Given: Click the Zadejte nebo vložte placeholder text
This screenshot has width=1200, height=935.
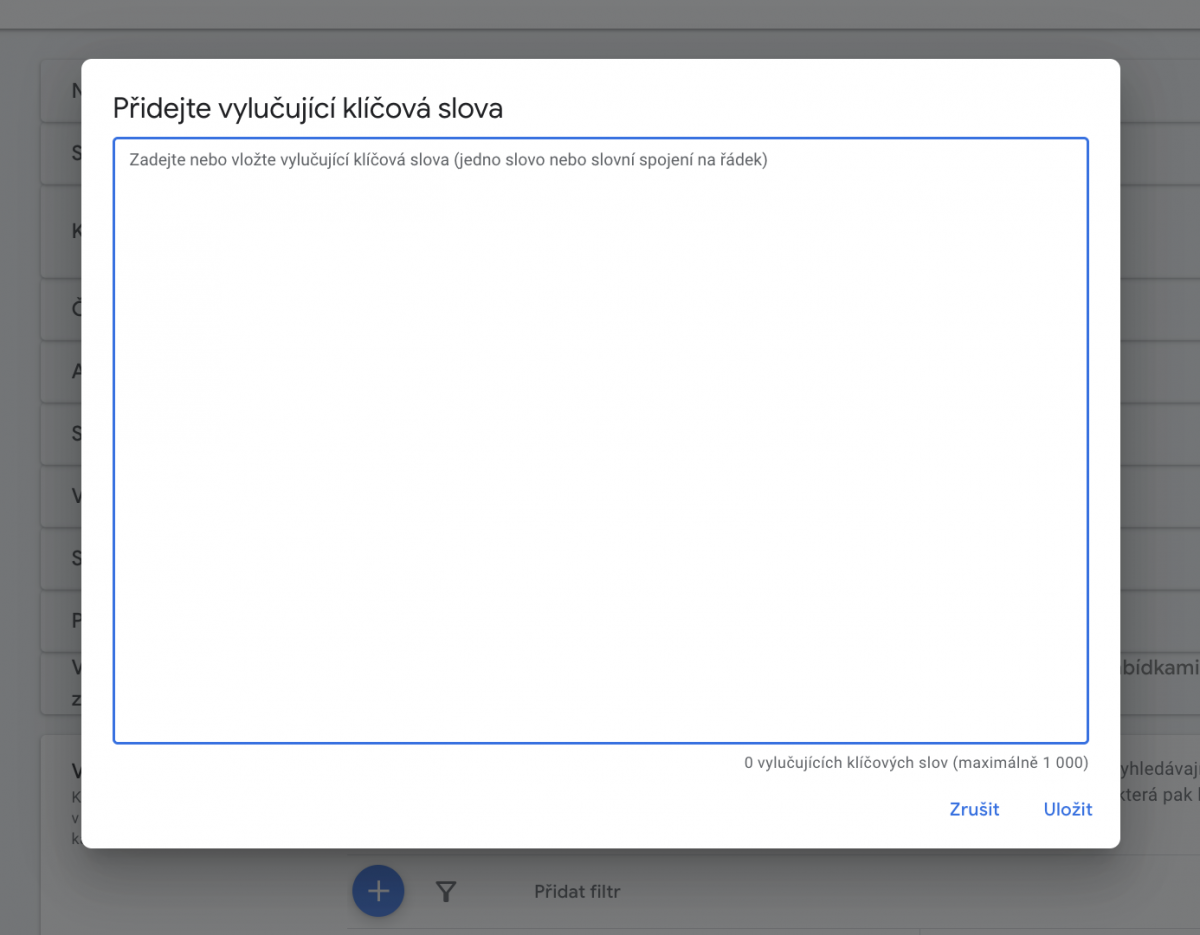Looking at the screenshot, I should (448, 160).
